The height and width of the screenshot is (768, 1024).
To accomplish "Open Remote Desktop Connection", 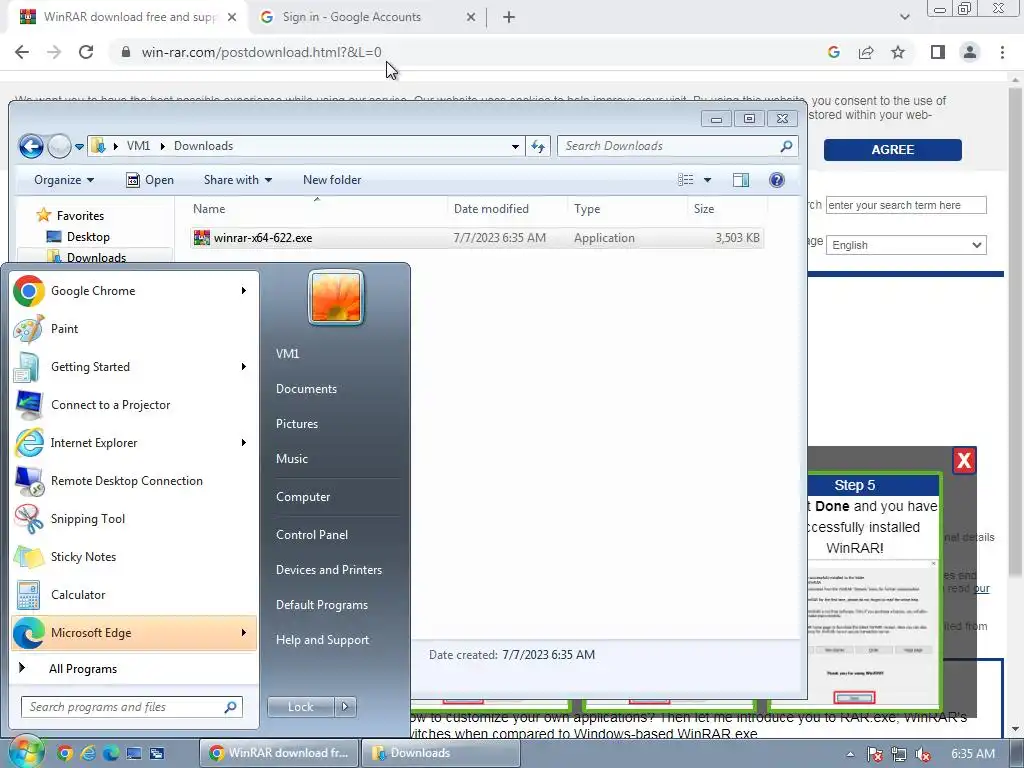I will pyautogui.click(x=134, y=481).
